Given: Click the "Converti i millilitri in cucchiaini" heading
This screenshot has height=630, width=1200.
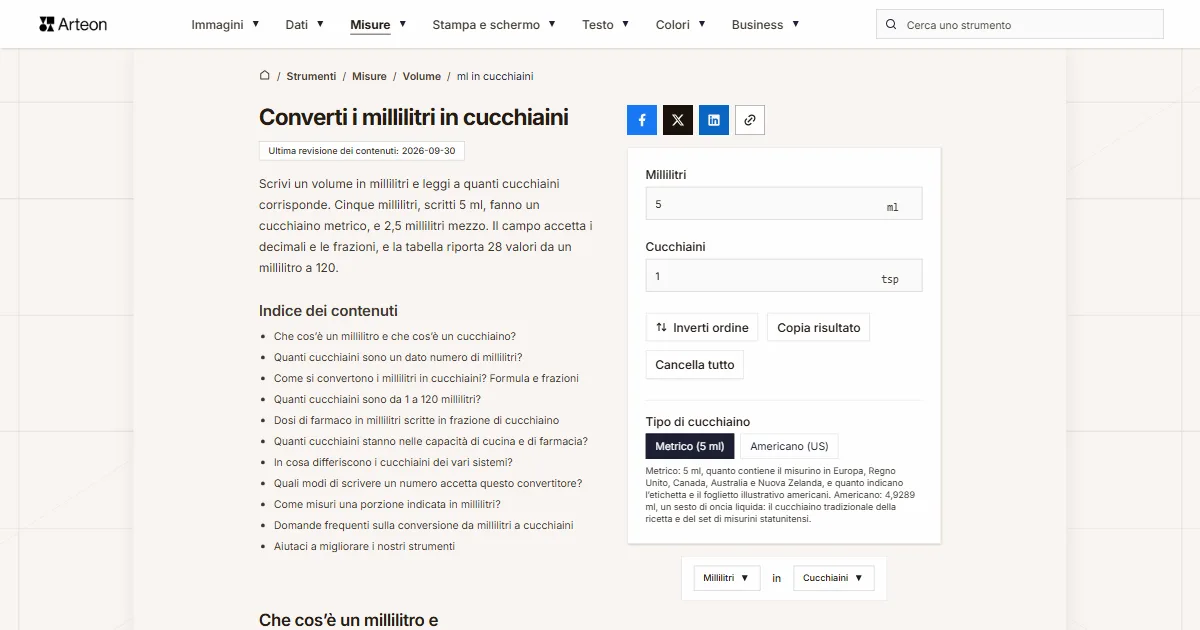Looking at the screenshot, I should click(x=414, y=117).
